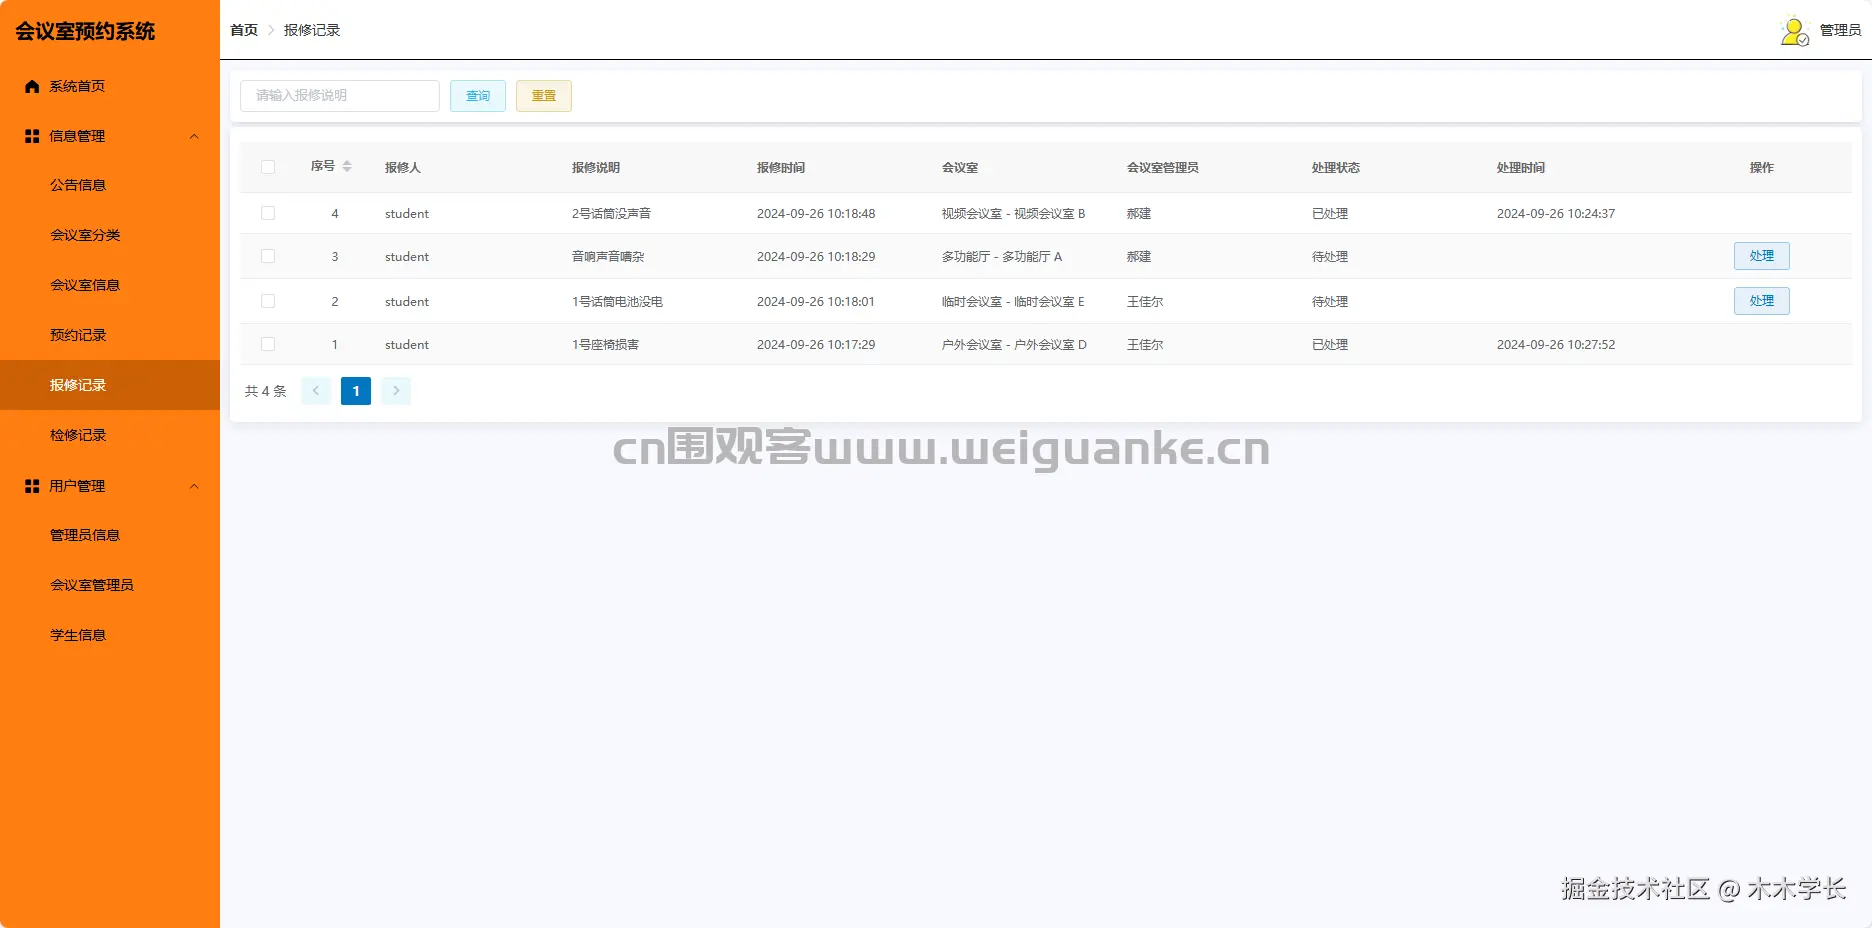Click cell 多功能厅 - 多功能厅 A

click(1002, 257)
